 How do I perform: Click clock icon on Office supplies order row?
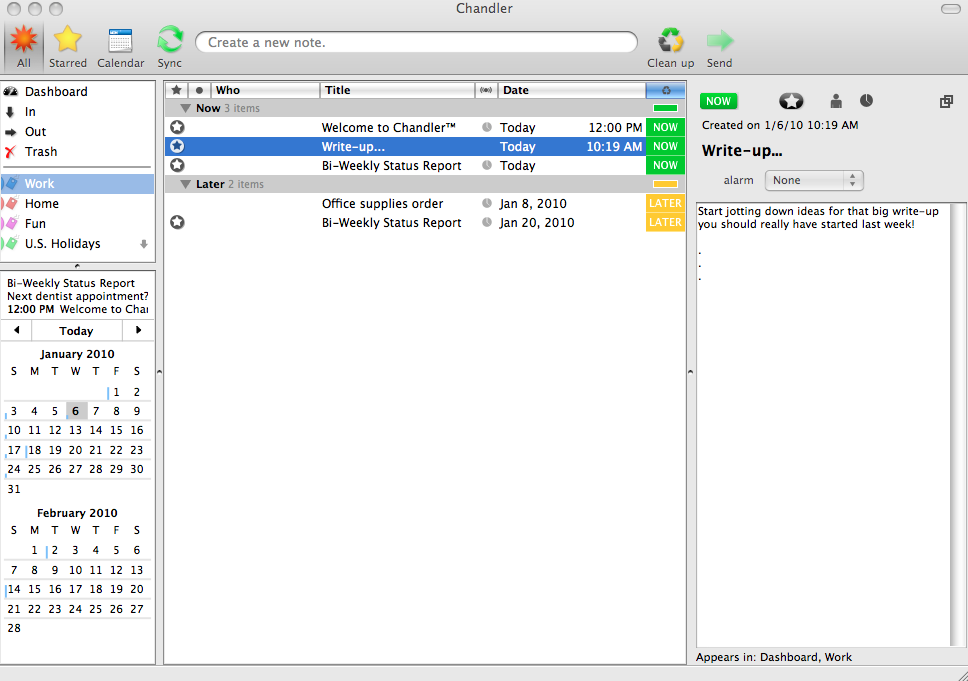pyautogui.click(x=487, y=203)
